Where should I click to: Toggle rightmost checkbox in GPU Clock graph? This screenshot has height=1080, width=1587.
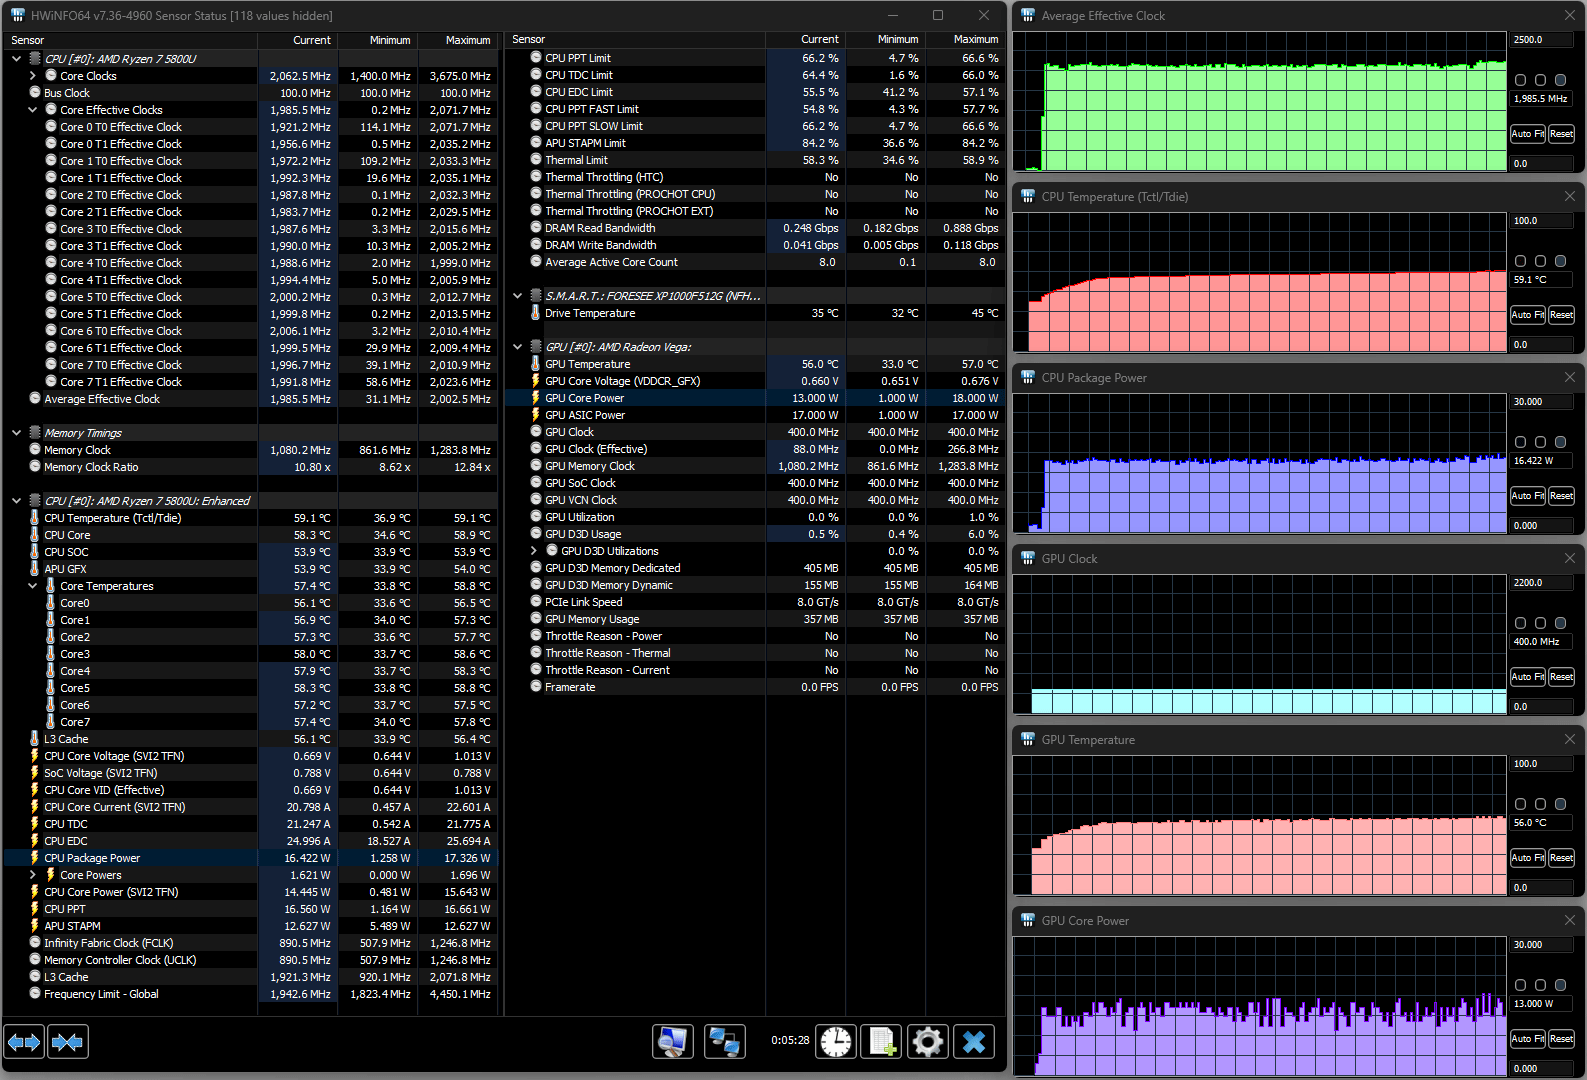(x=1560, y=623)
